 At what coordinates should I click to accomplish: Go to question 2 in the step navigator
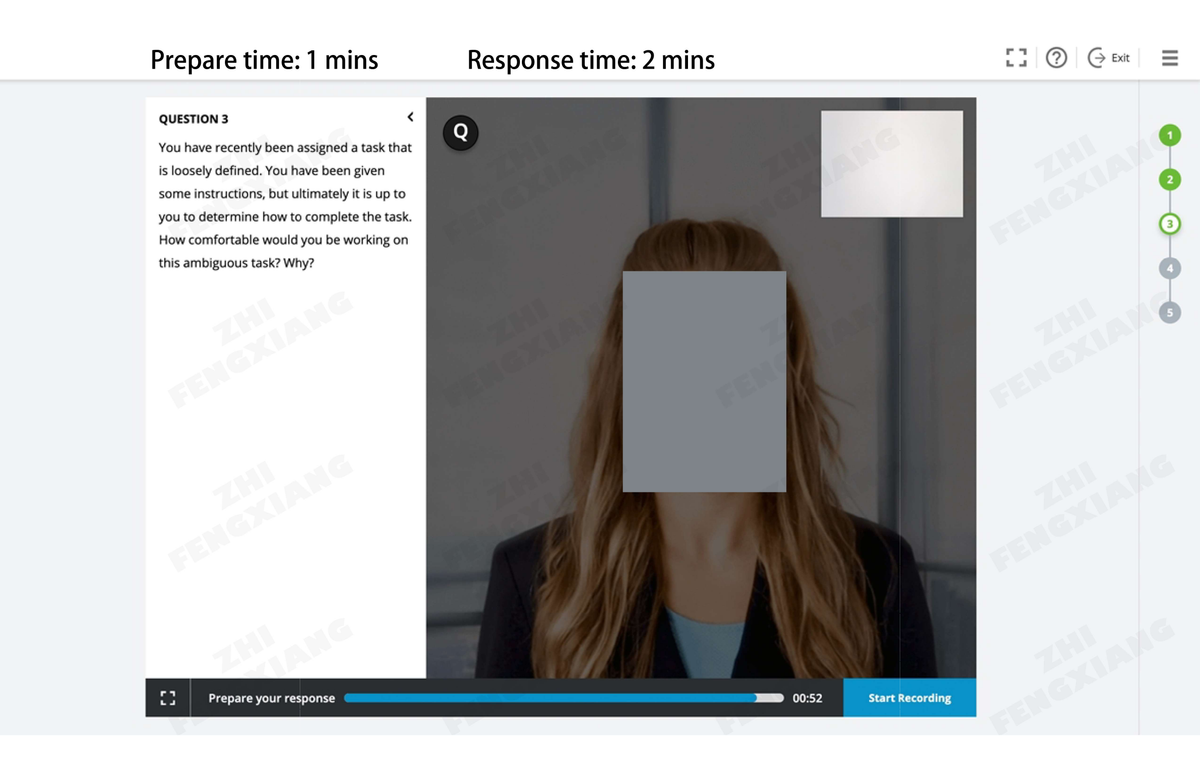[x=1169, y=180]
